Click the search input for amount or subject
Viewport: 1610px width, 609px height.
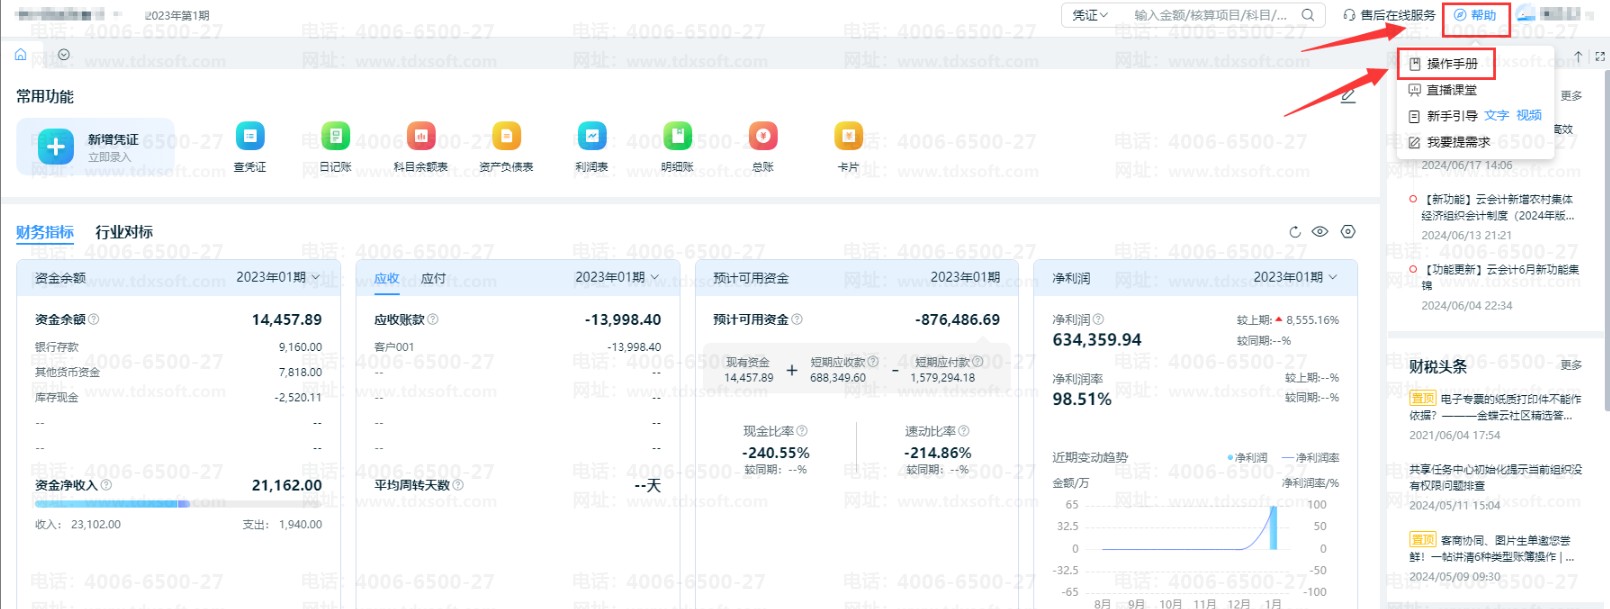[1210, 15]
